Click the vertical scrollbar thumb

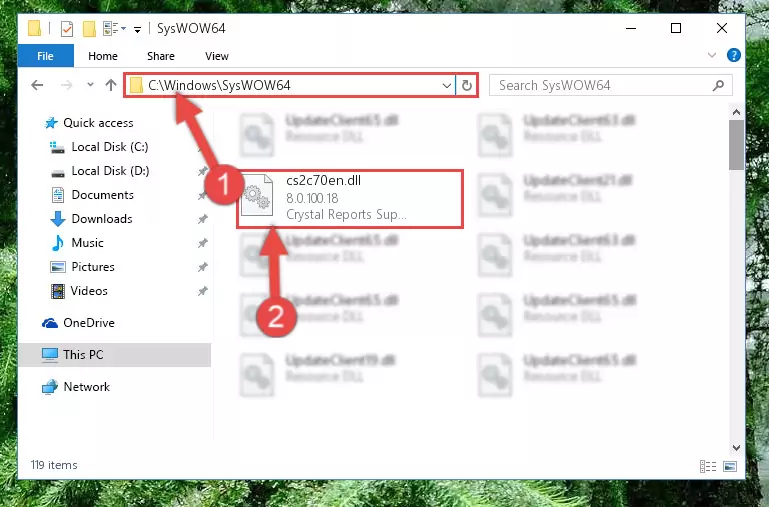click(x=736, y=145)
